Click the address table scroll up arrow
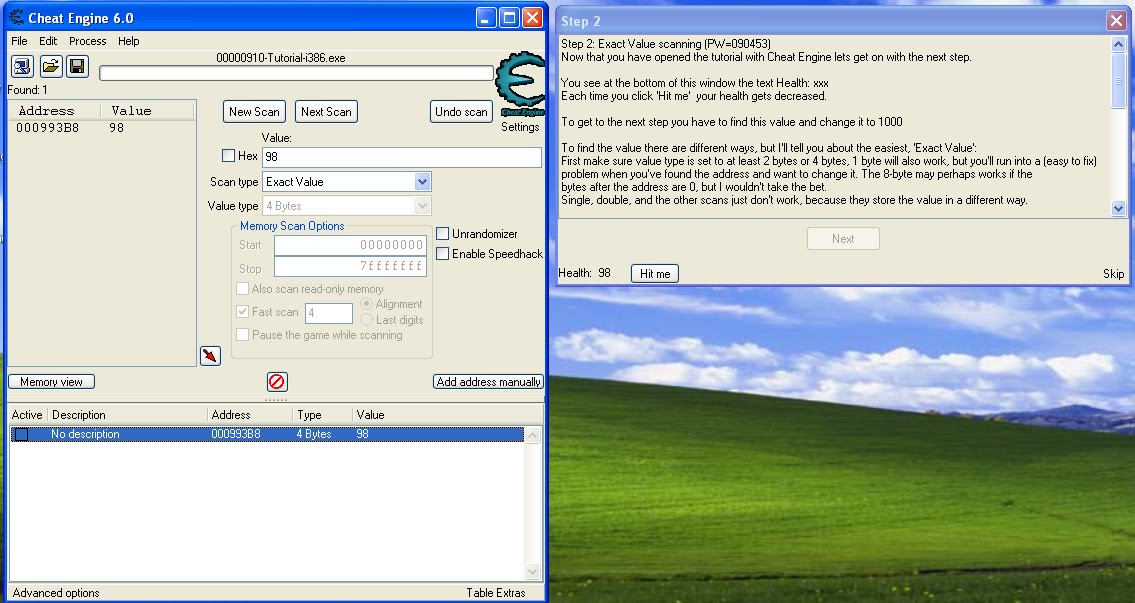The height and width of the screenshot is (603, 1135). 533,435
